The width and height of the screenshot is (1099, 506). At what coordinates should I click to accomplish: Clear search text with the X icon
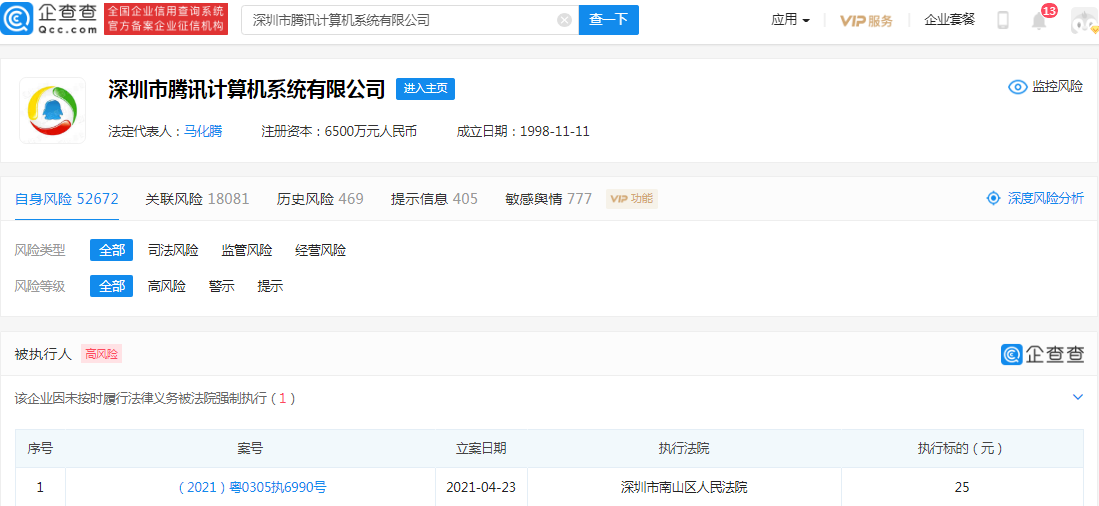pyautogui.click(x=564, y=20)
